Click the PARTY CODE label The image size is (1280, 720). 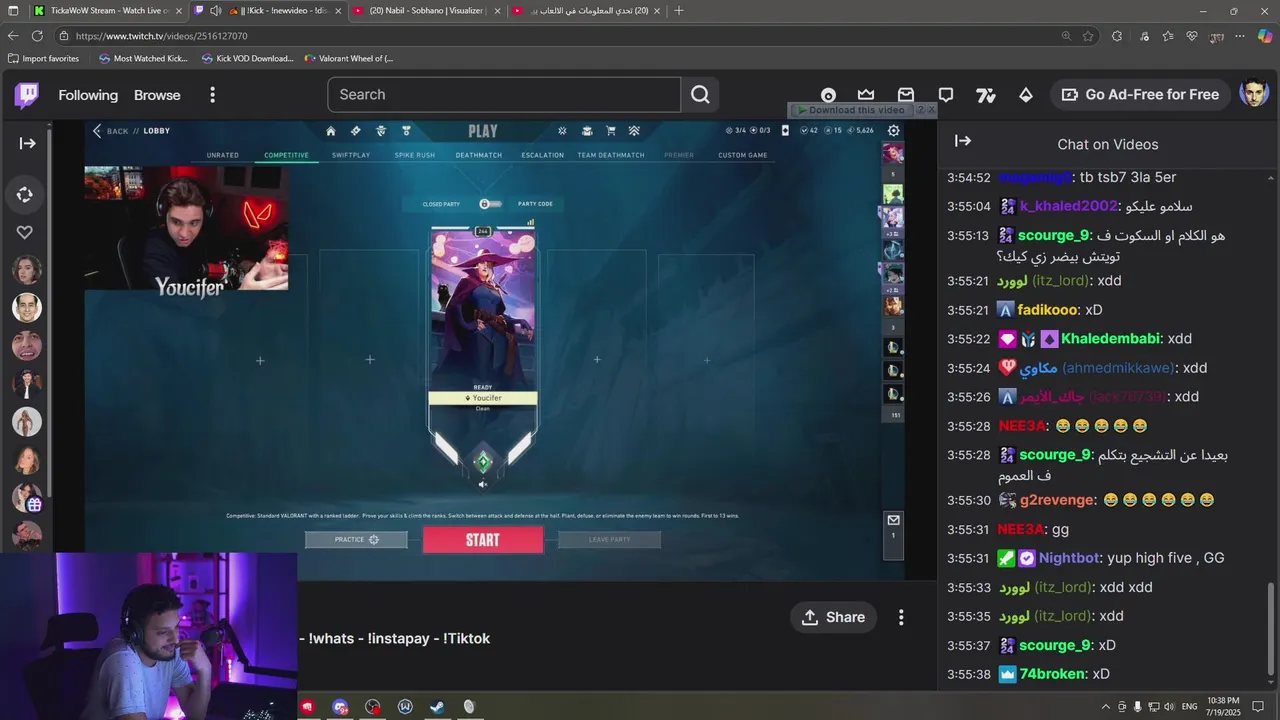pos(535,204)
